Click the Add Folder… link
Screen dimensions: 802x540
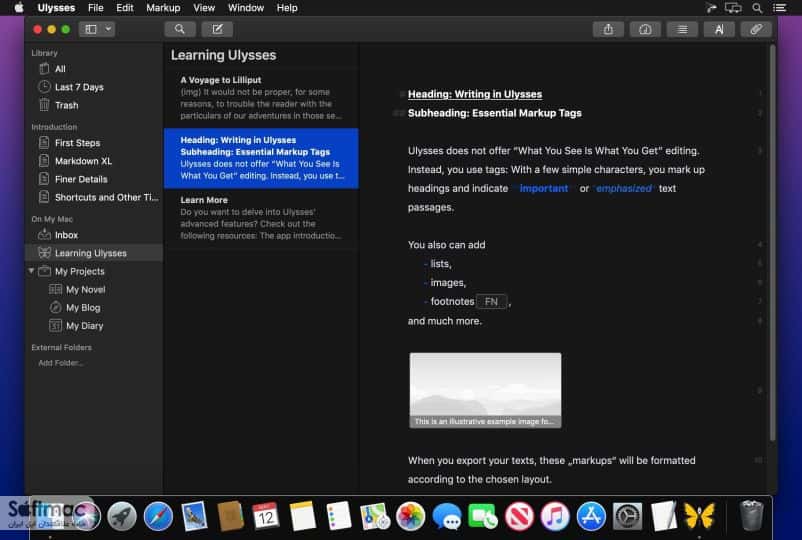(61, 363)
